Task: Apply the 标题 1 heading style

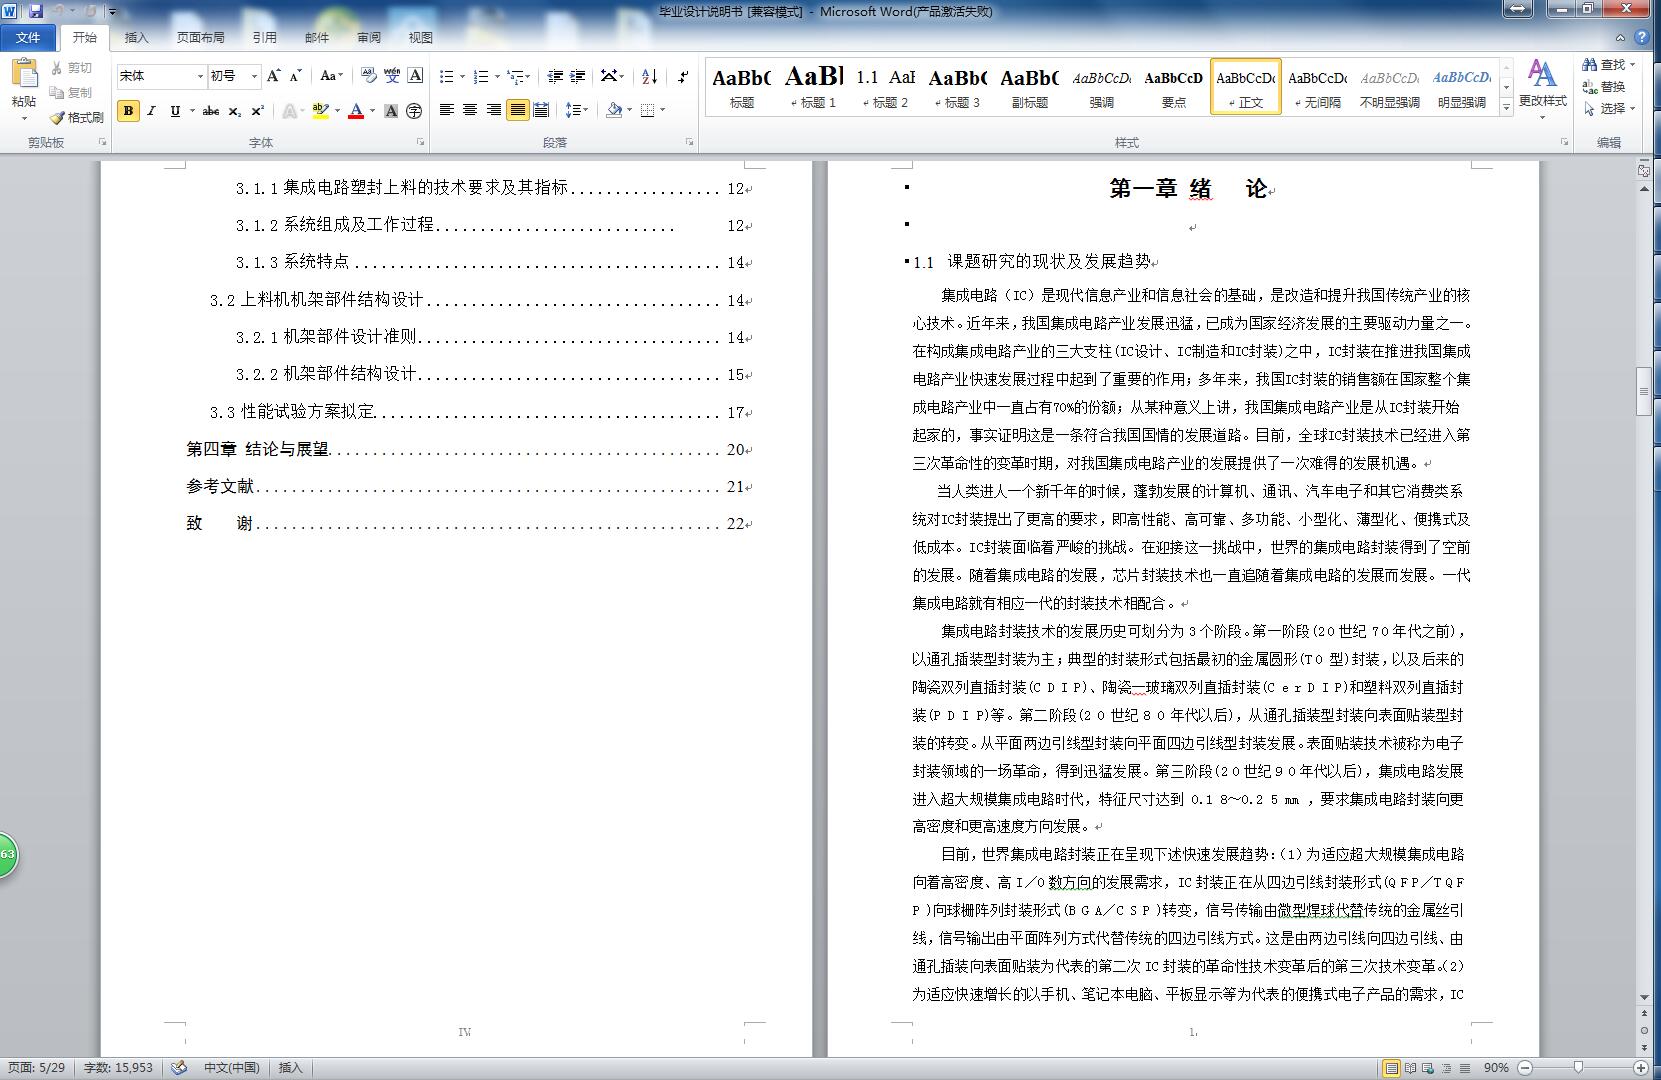Action: (x=814, y=87)
